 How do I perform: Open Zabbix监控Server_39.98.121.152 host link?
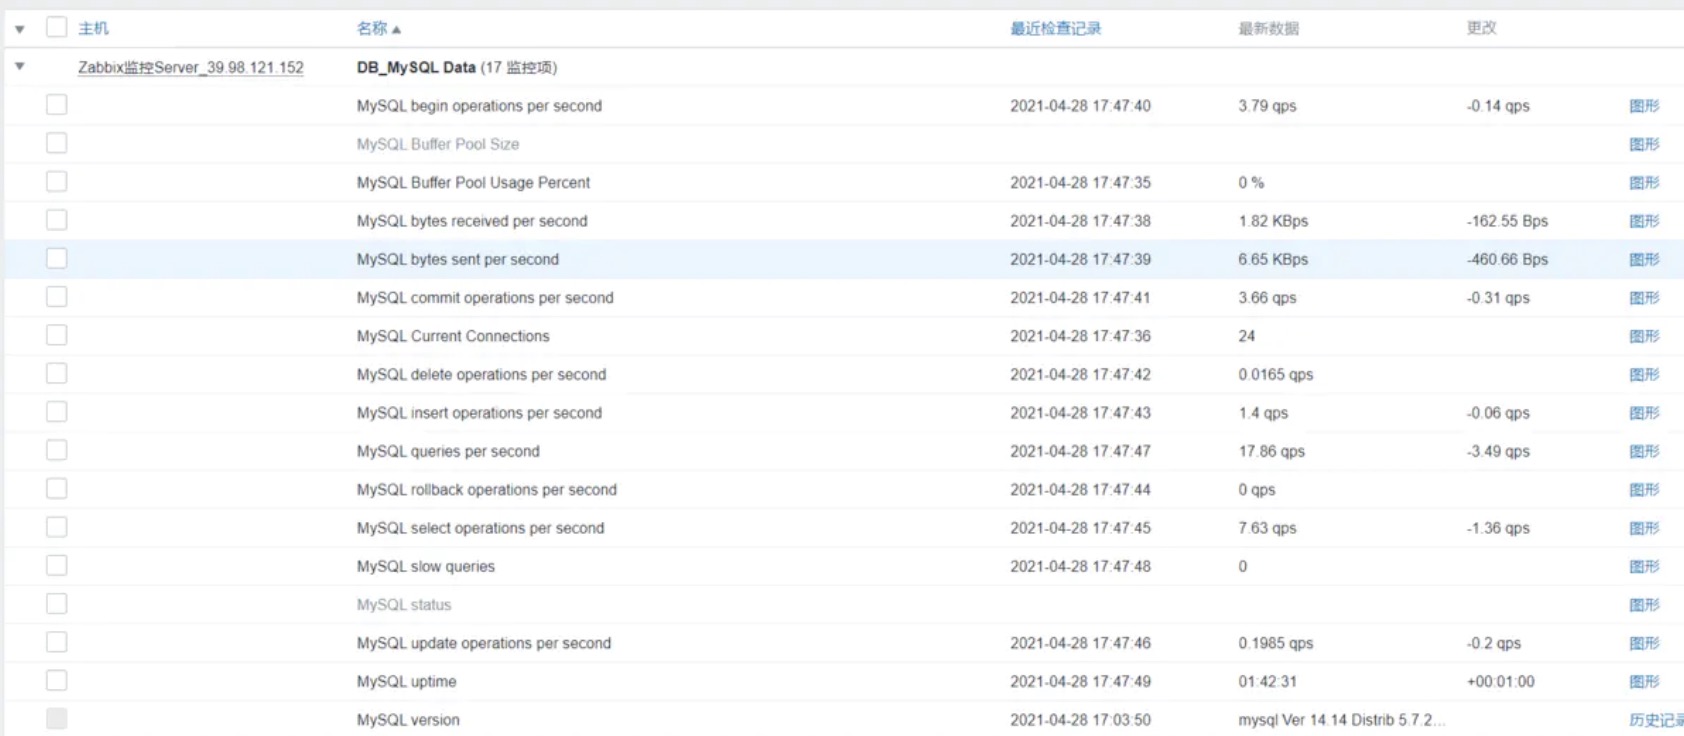pos(191,68)
